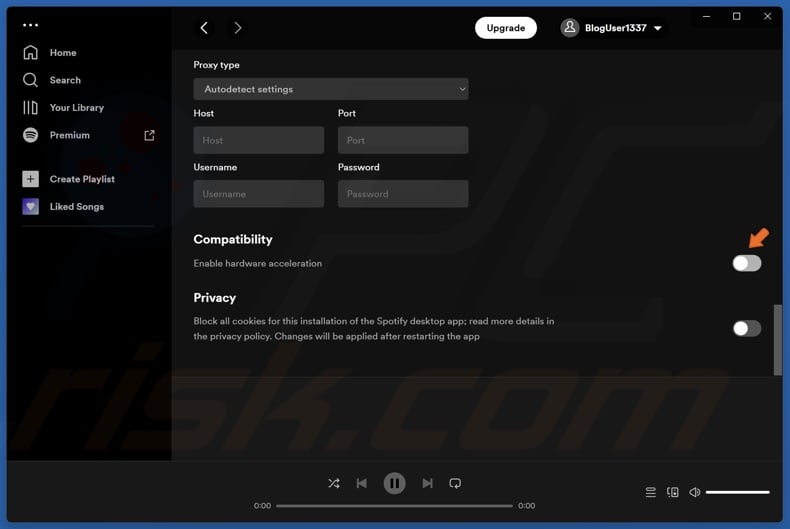Click the Your Library shelf icon
The image size is (790, 529).
pos(30,107)
